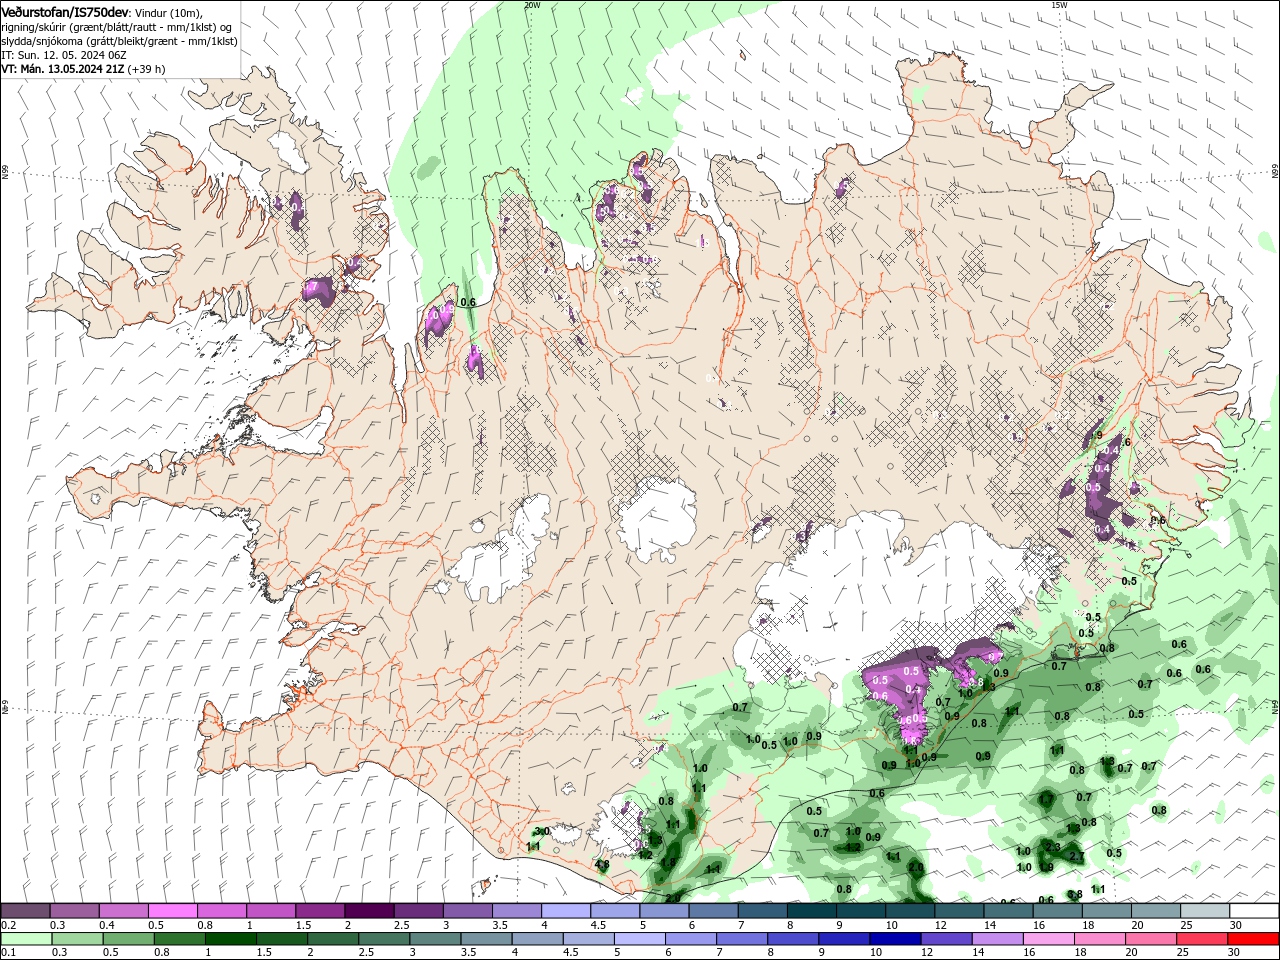
Task: Click the 15W longitude label
Action: tap(1059, 5)
